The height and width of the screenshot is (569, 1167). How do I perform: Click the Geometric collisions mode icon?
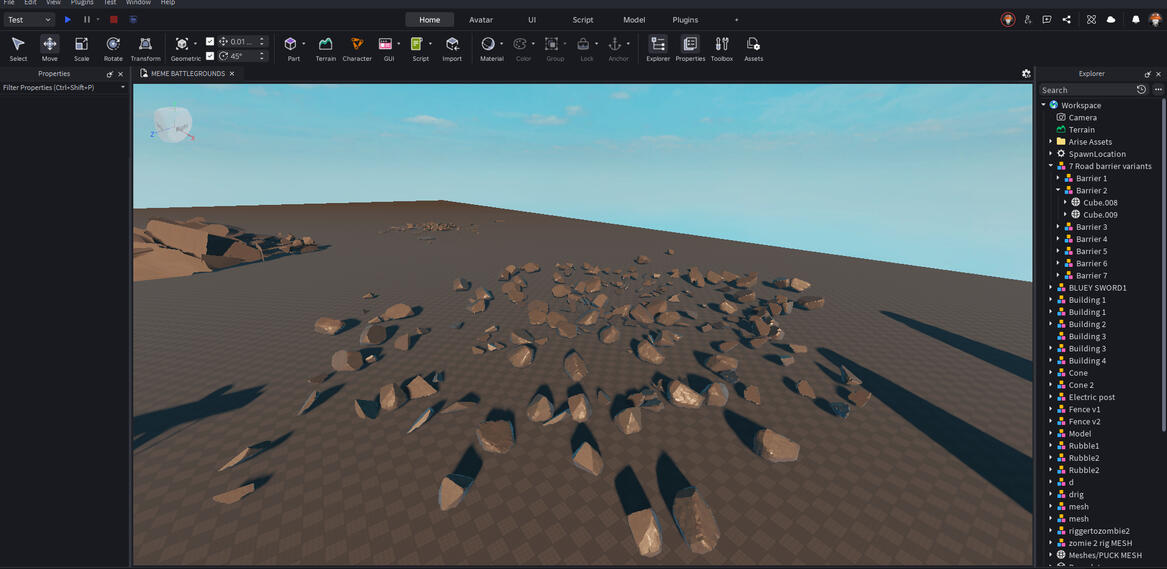pyautogui.click(x=182, y=45)
